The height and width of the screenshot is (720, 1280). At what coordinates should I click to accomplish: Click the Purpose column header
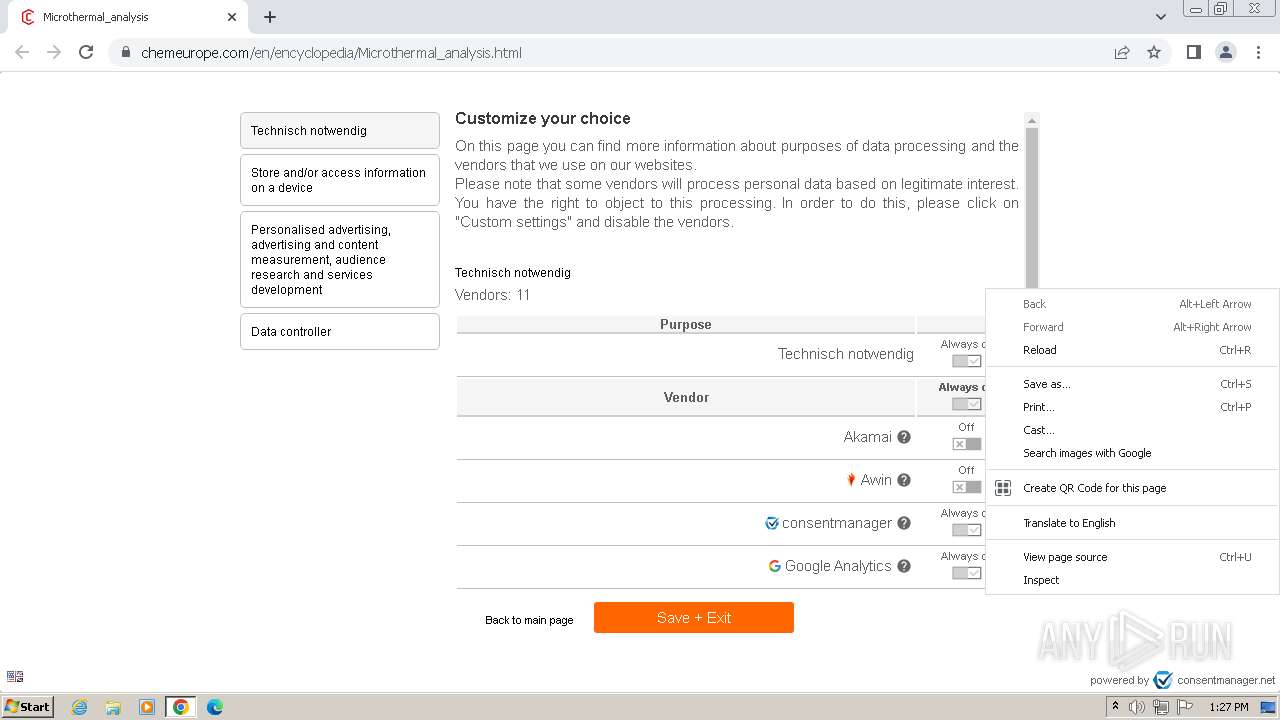click(x=686, y=324)
